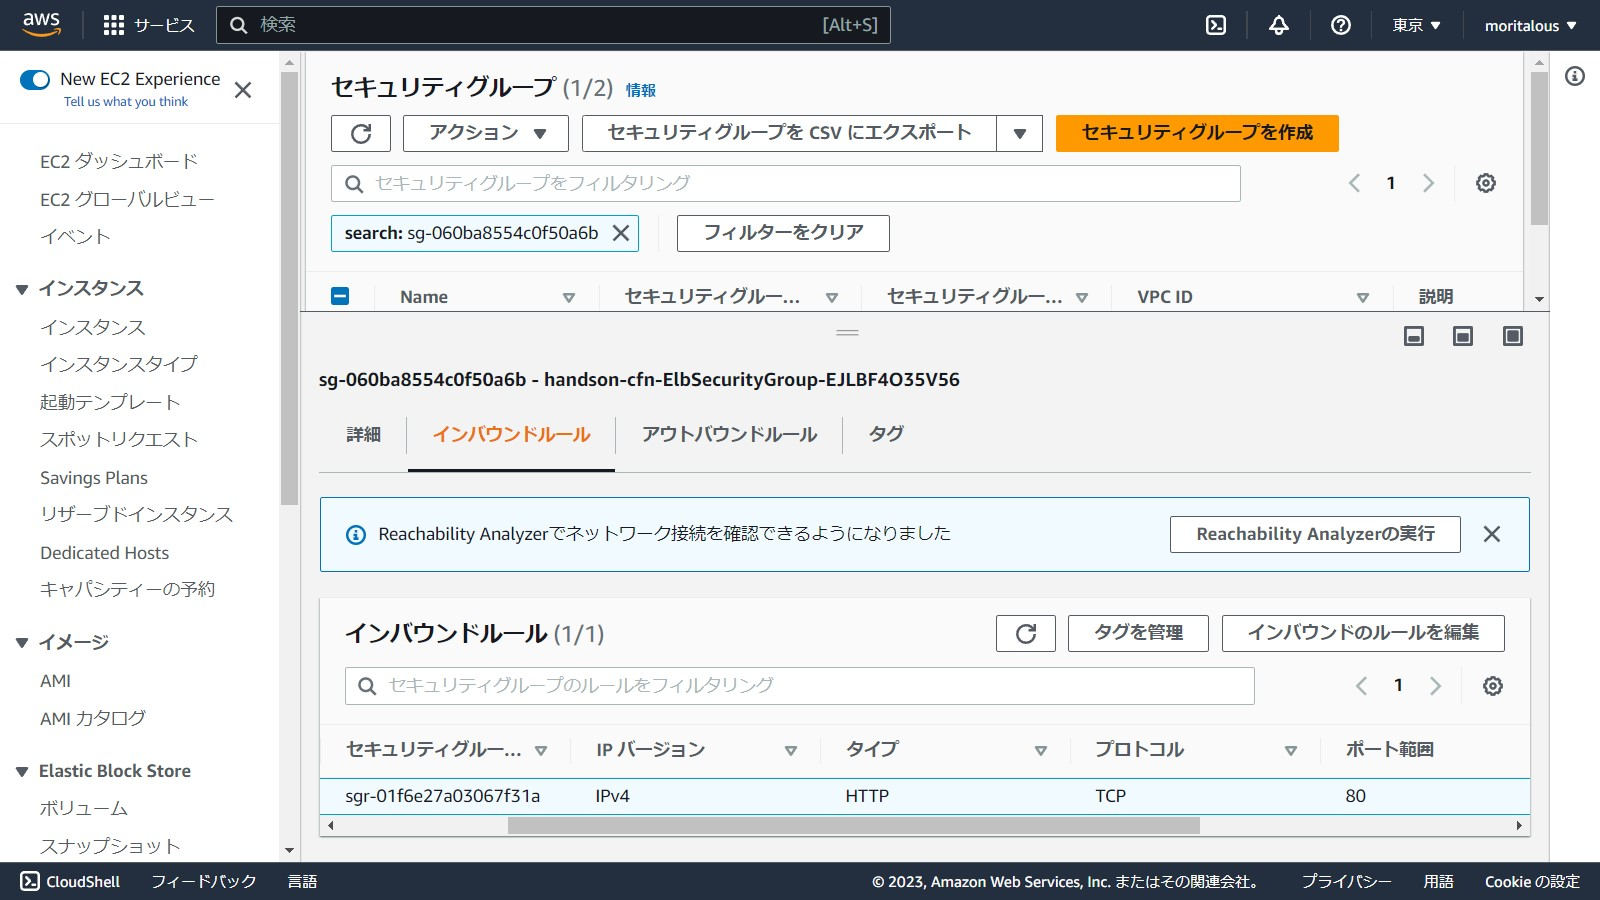Open the info panel icon at far right
Image resolution: width=1600 pixels, height=900 pixels.
(1575, 76)
